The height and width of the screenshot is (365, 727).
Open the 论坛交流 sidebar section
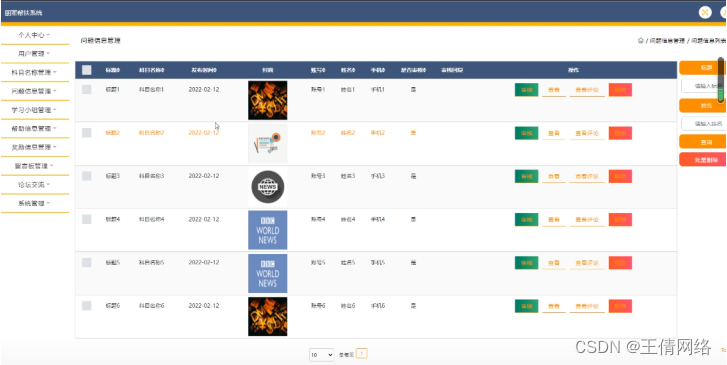click(34, 185)
